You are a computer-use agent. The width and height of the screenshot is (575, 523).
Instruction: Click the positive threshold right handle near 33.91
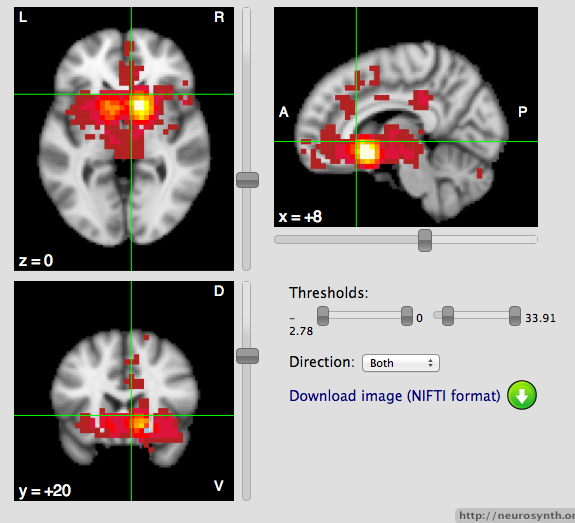click(x=515, y=316)
